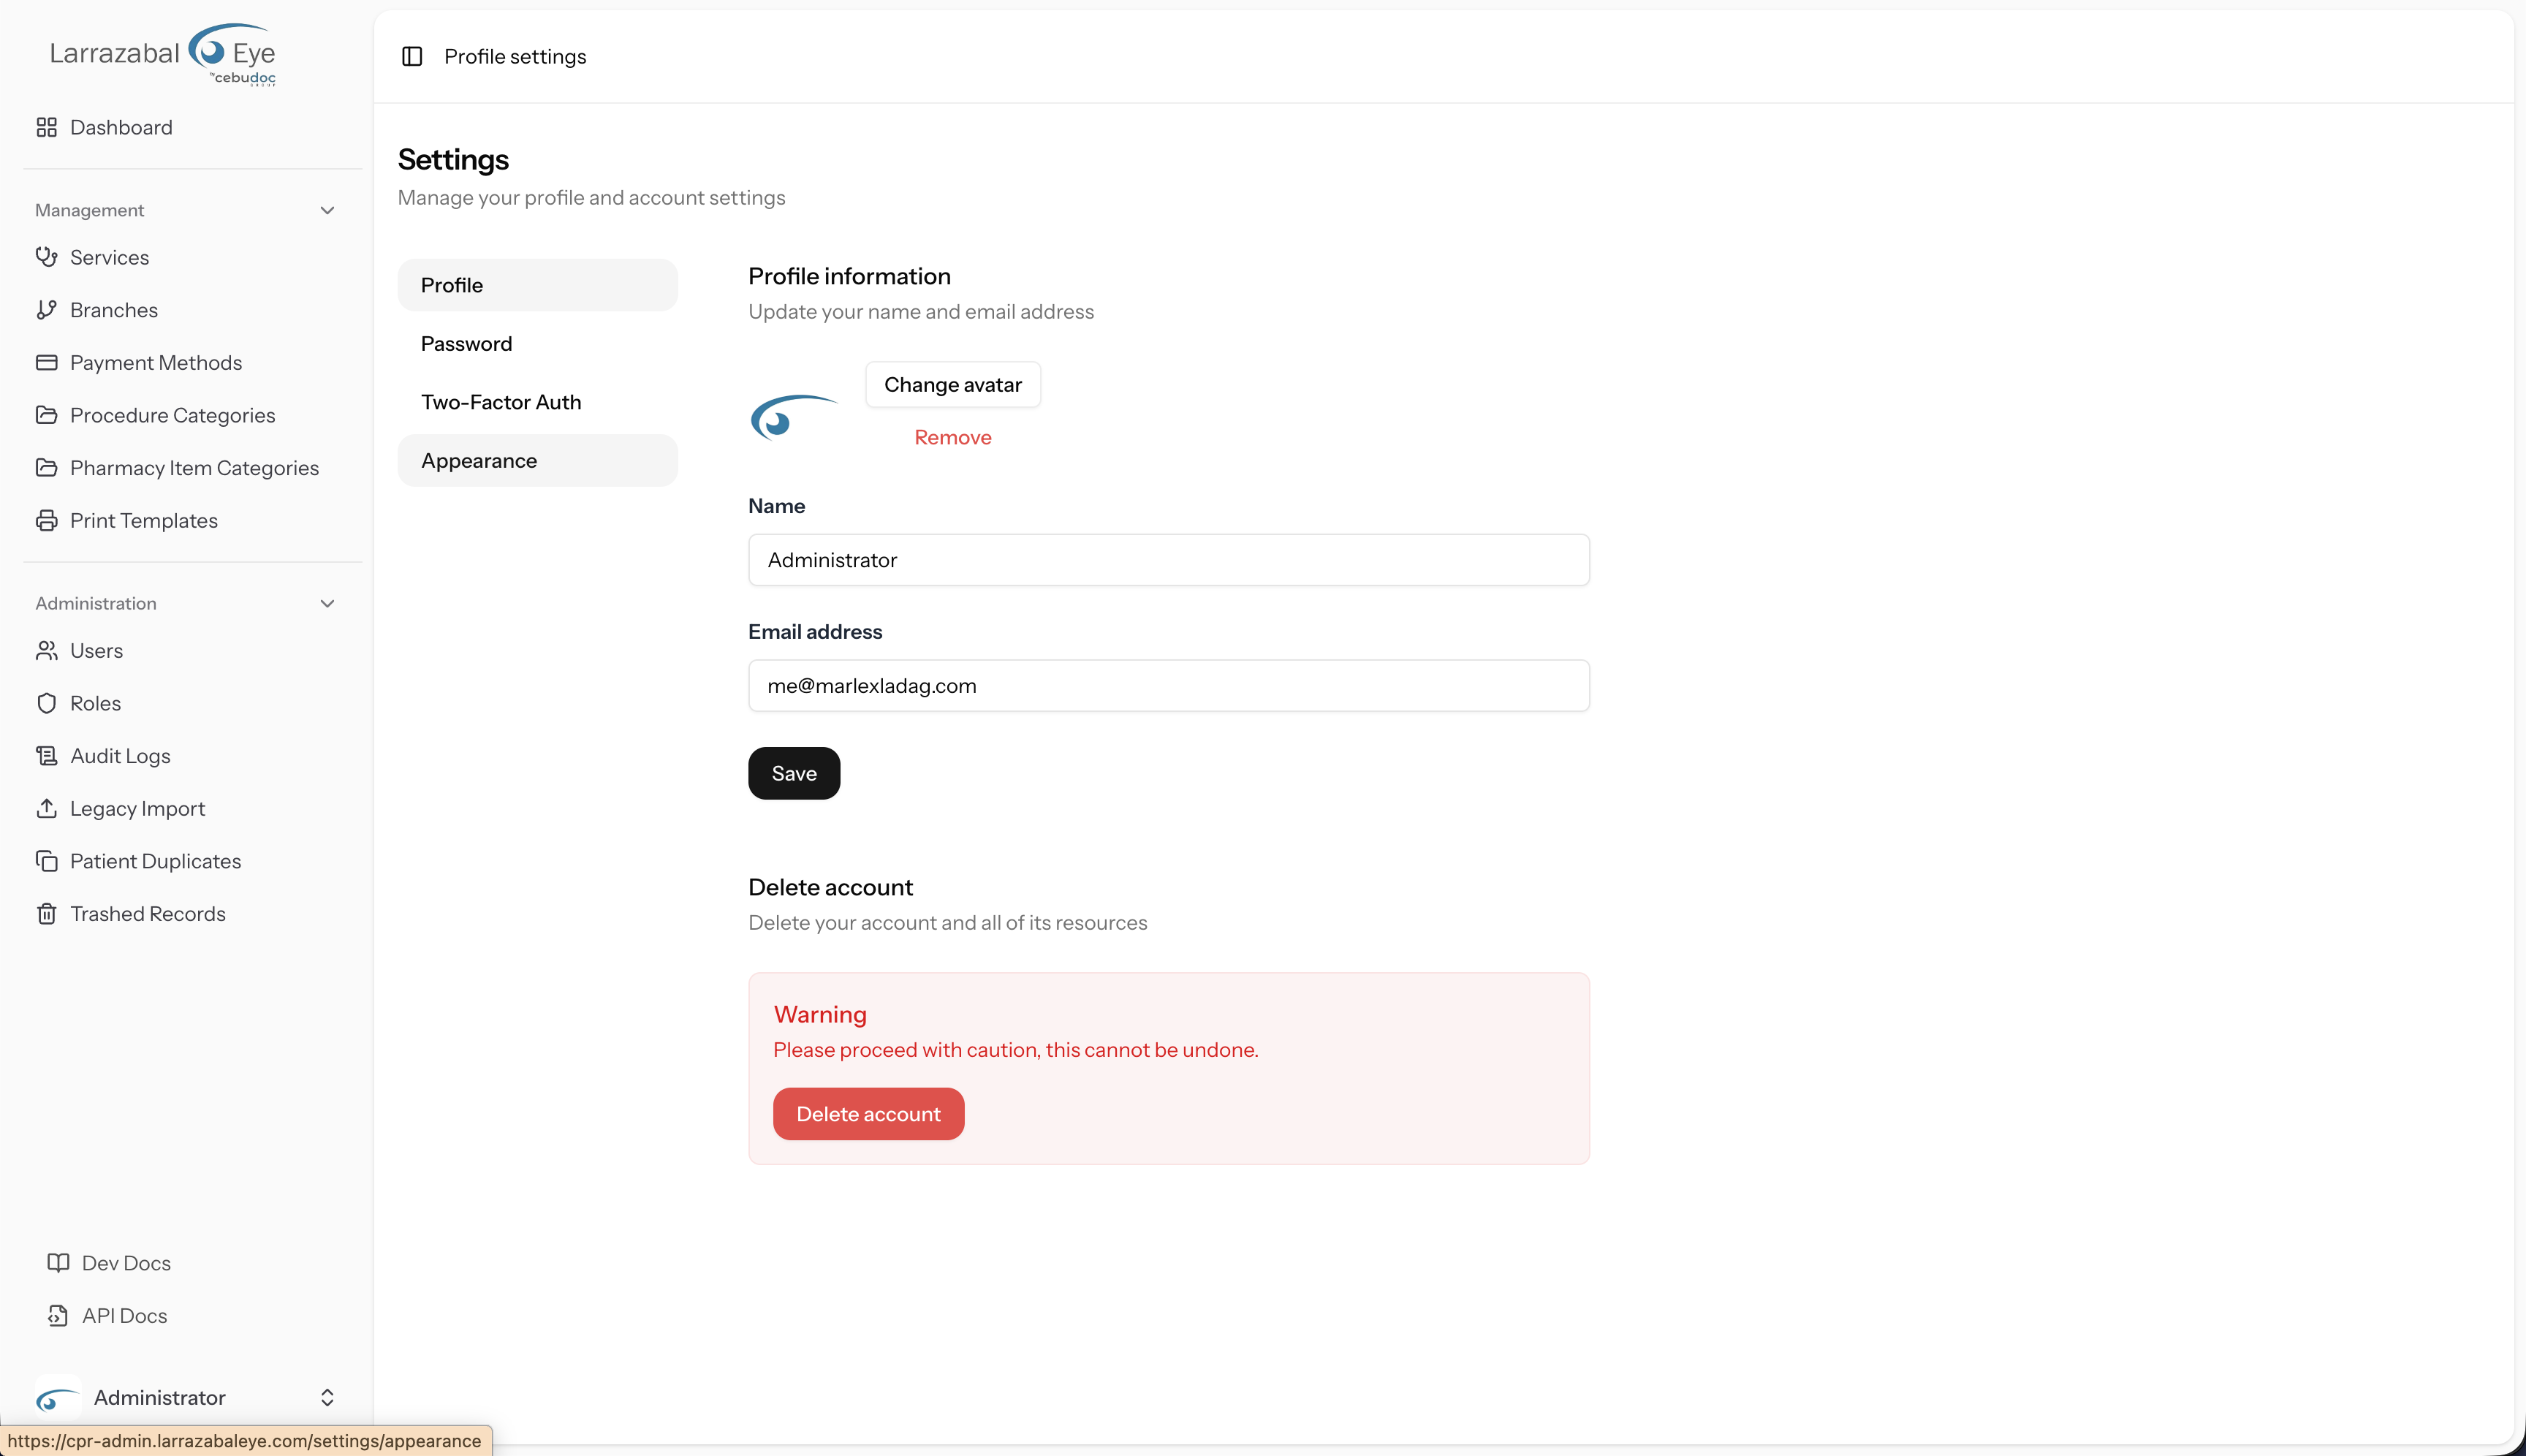
Task: Select the Profile settings tab
Action: click(x=538, y=285)
